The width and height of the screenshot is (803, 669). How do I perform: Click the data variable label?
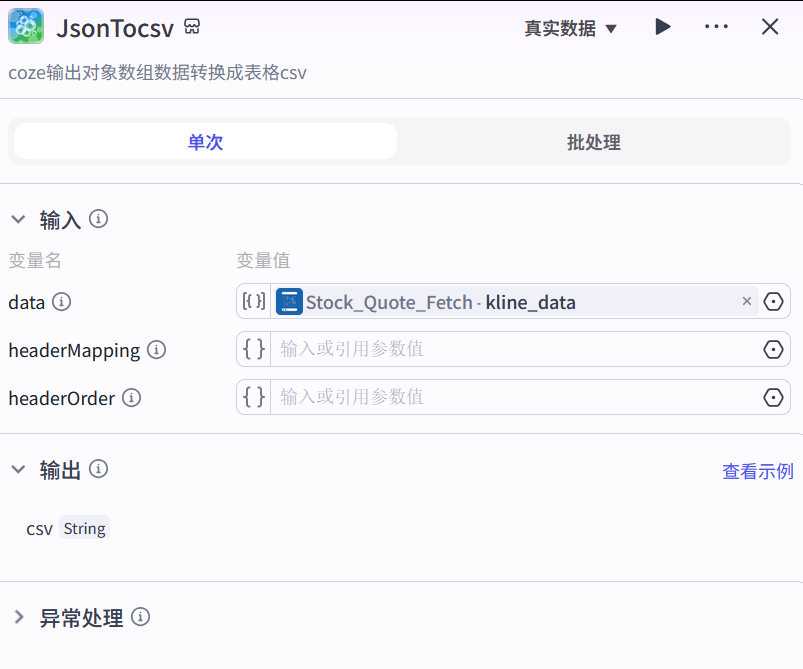tap(27, 302)
